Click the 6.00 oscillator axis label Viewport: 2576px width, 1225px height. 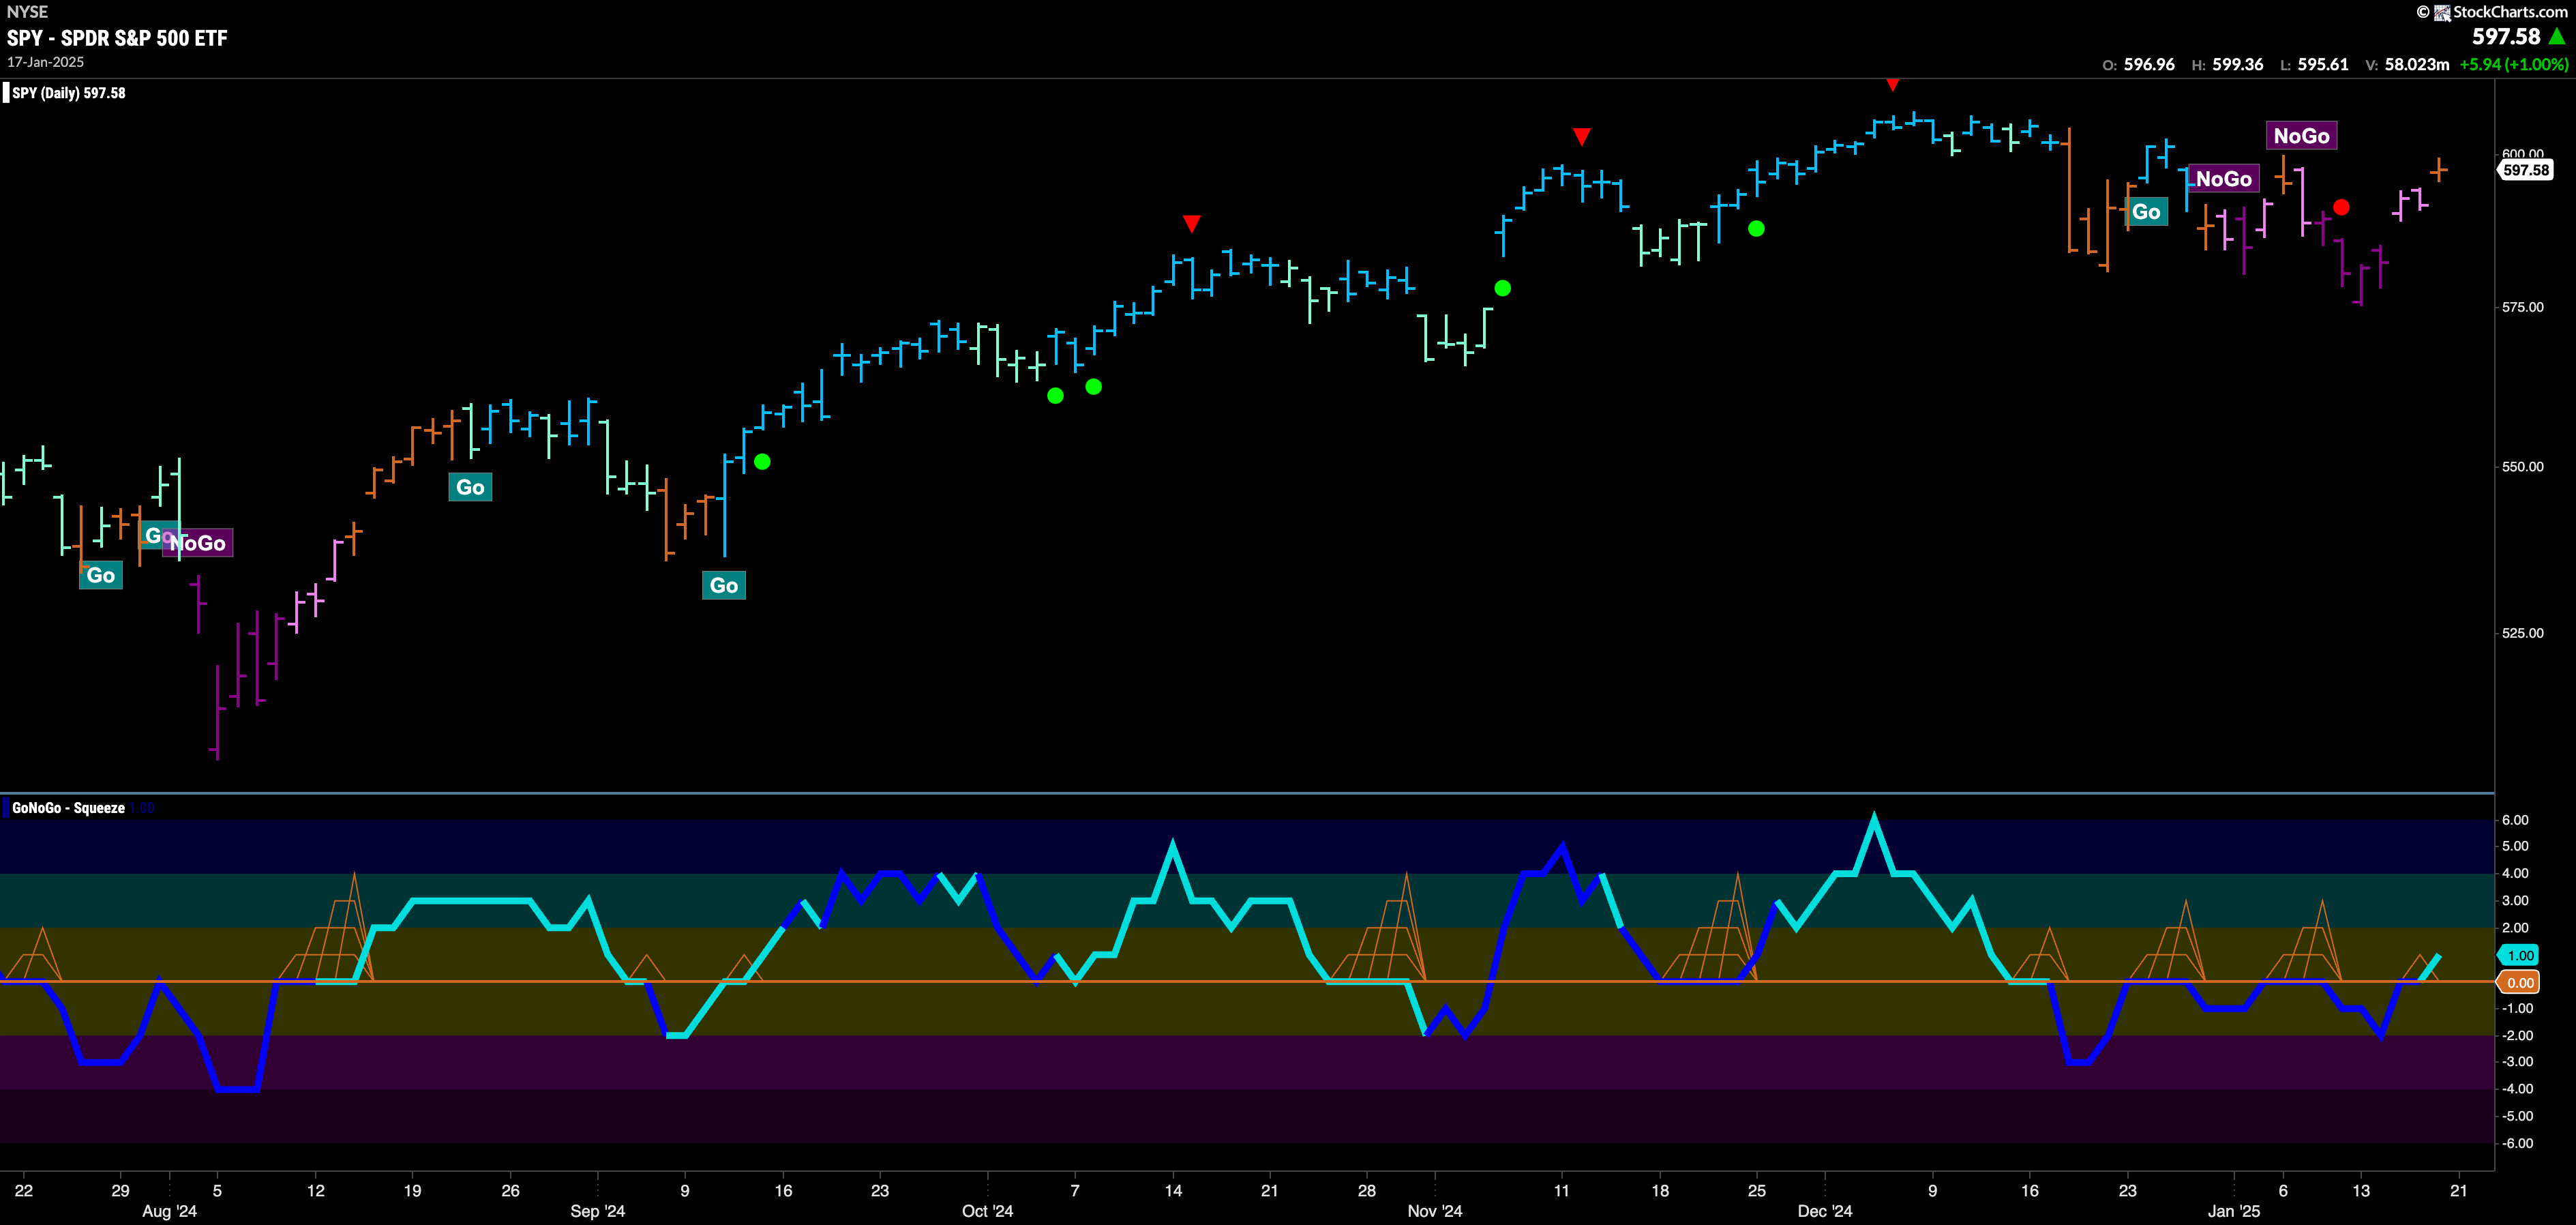(2515, 820)
